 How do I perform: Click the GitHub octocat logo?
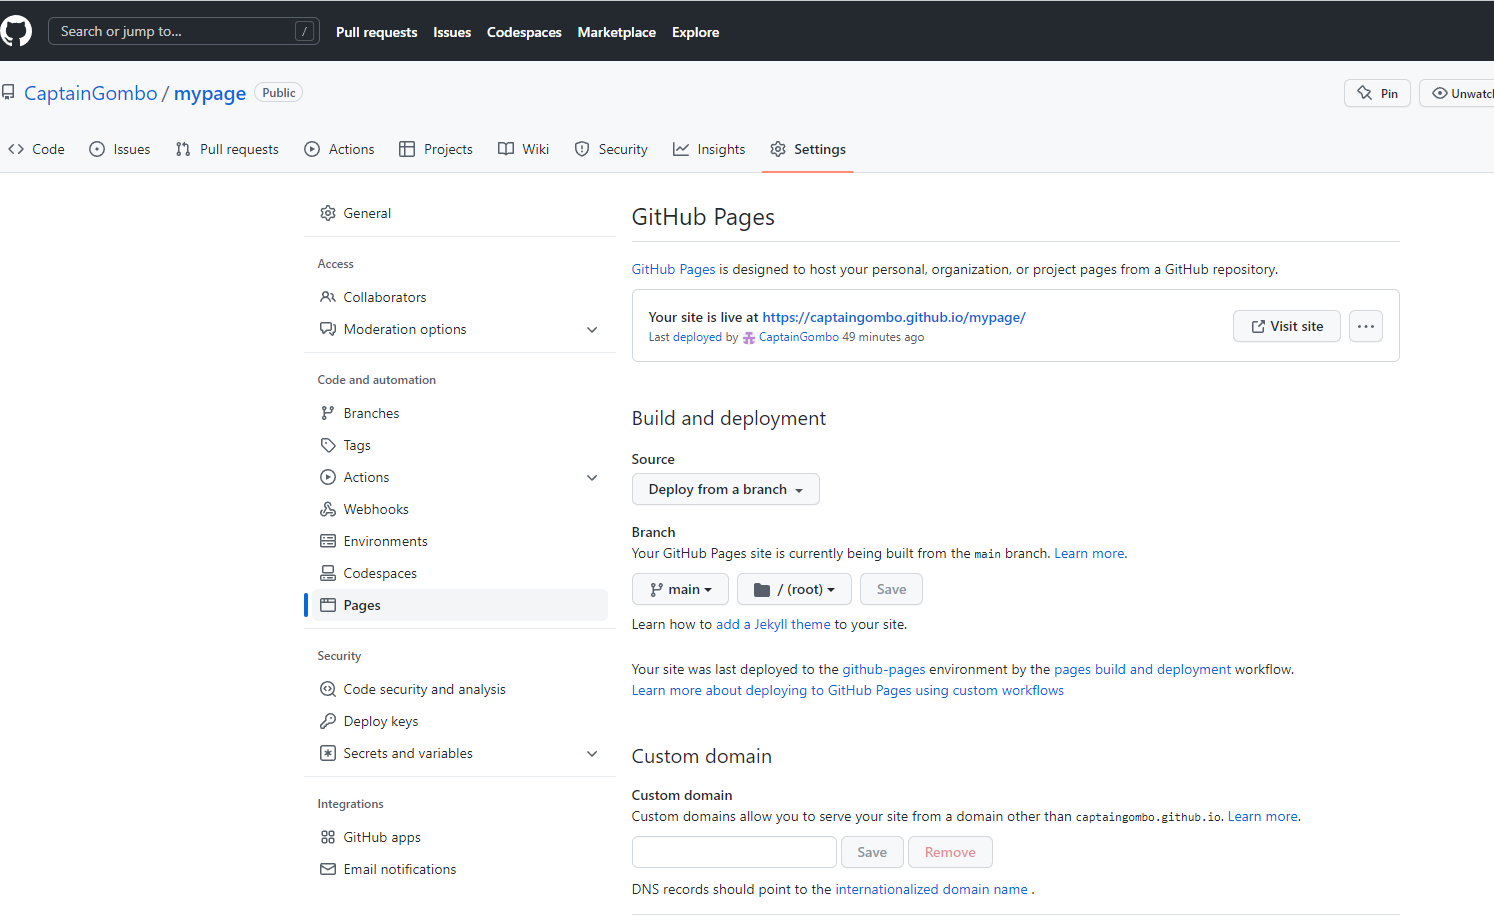[x=14, y=31]
